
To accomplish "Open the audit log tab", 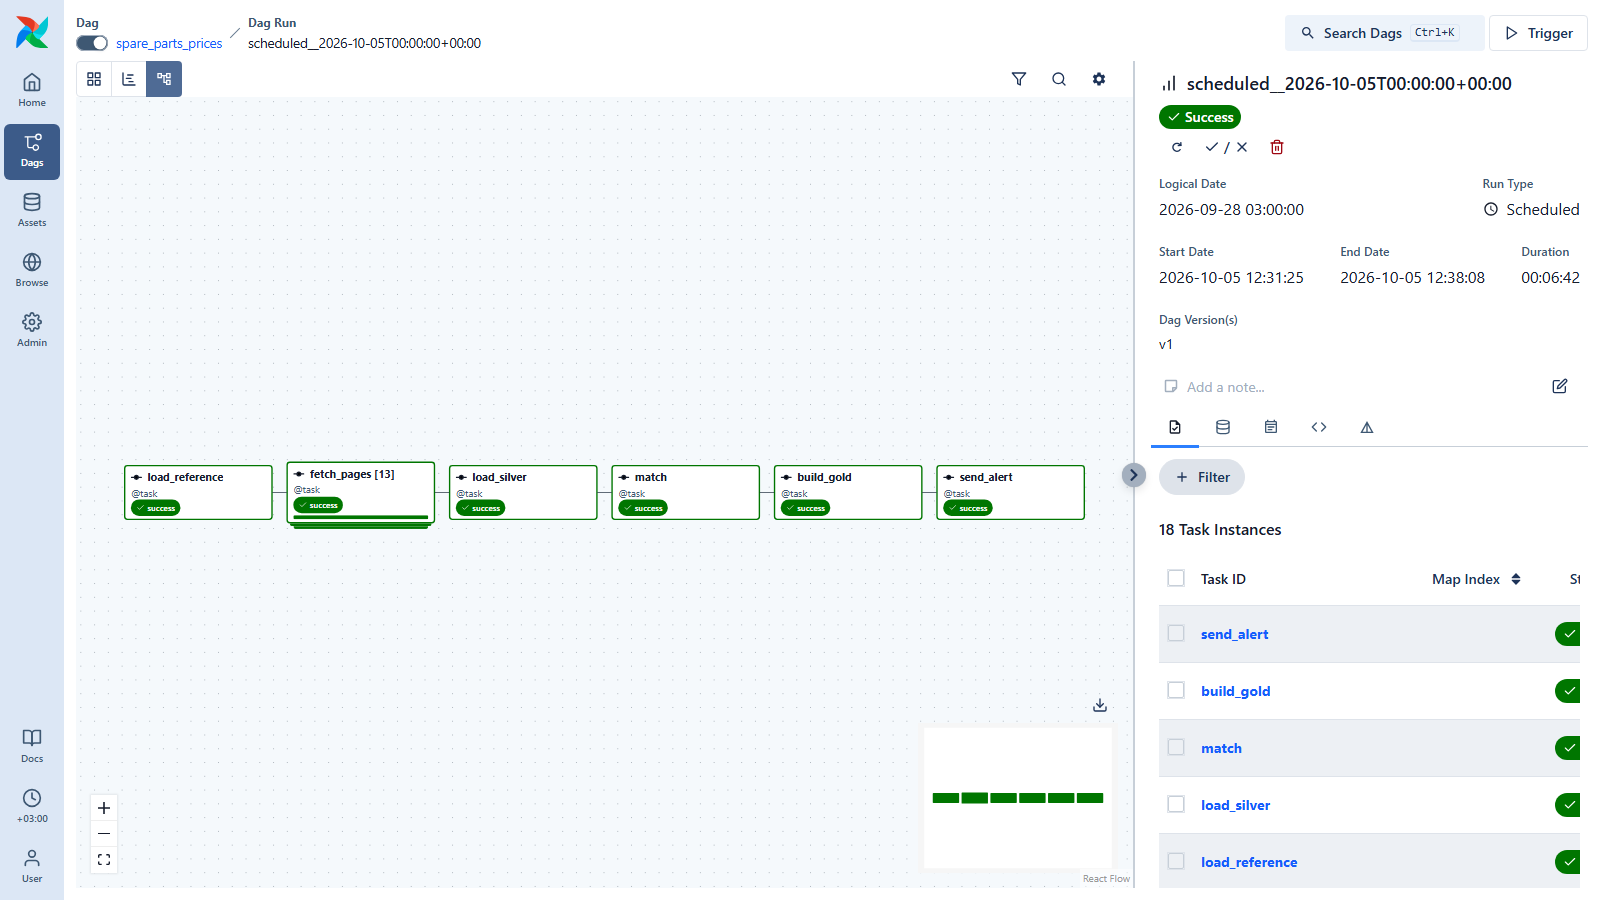I will click(1271, 427).
